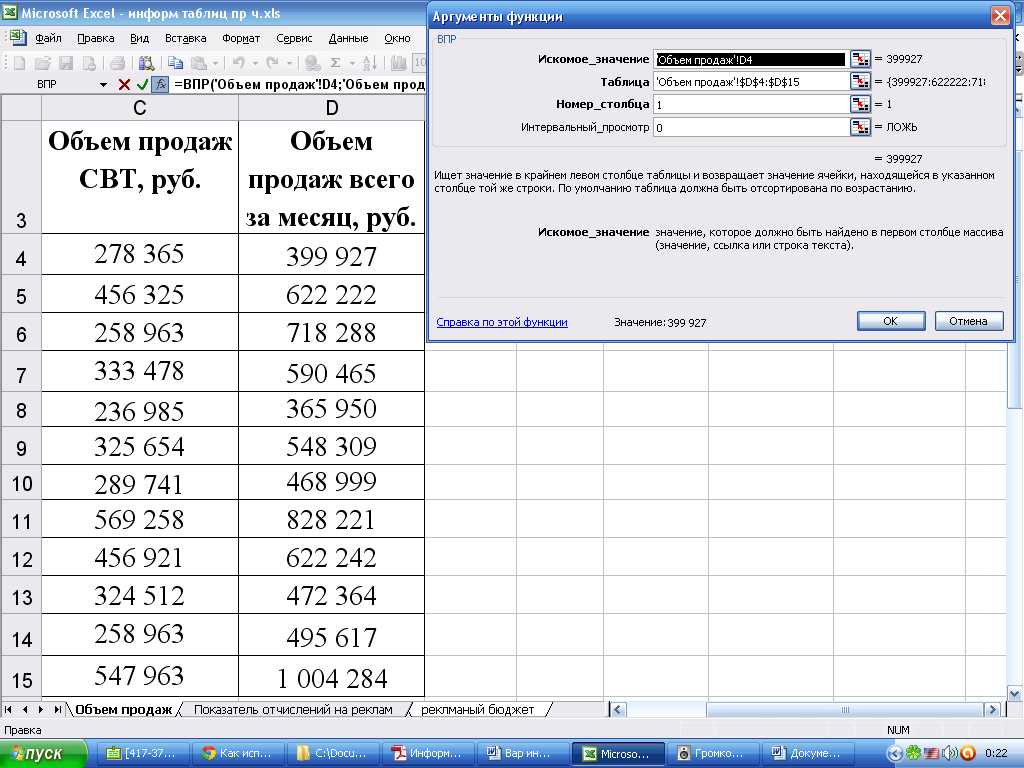The height and width of the screenshot is (768, 1024).
Task: Click the AutoSum sigma icon
Action: pos(336,63)
